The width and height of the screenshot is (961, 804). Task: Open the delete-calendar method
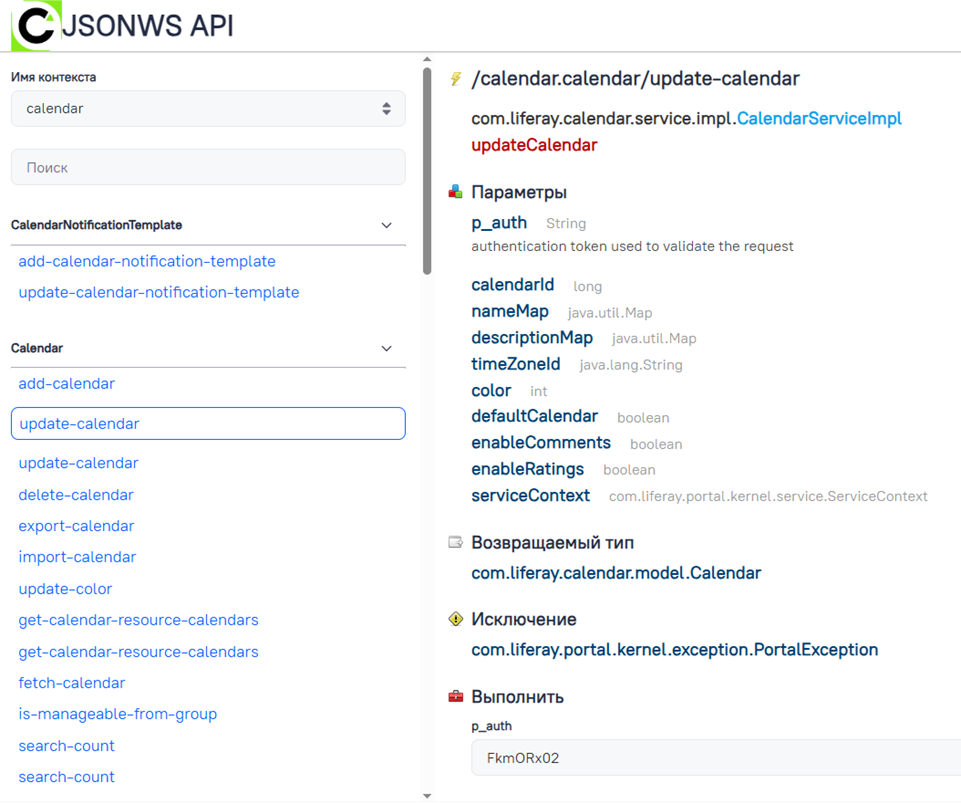[x=76, y=494]
